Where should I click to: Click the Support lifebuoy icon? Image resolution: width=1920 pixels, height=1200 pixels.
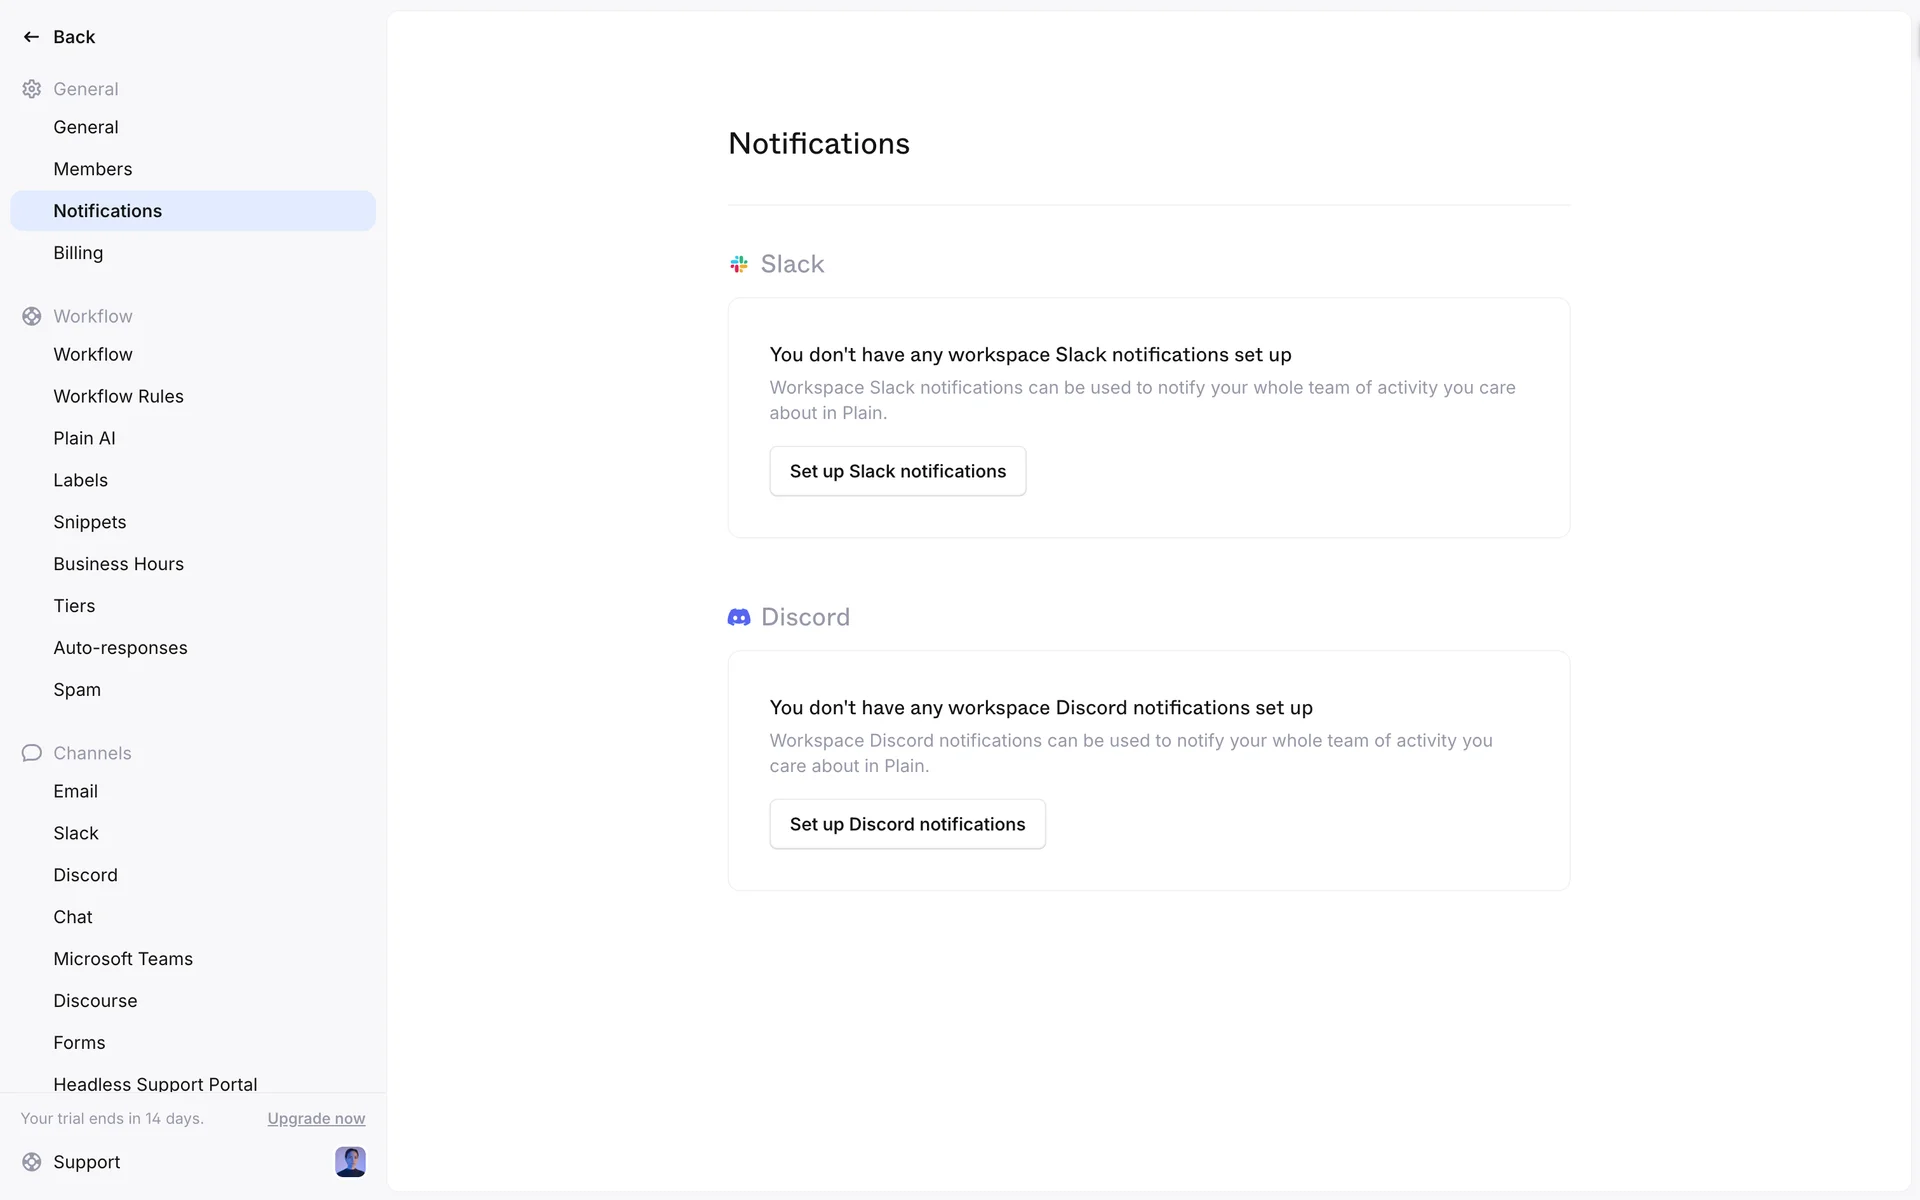[x=32, y=1162]
